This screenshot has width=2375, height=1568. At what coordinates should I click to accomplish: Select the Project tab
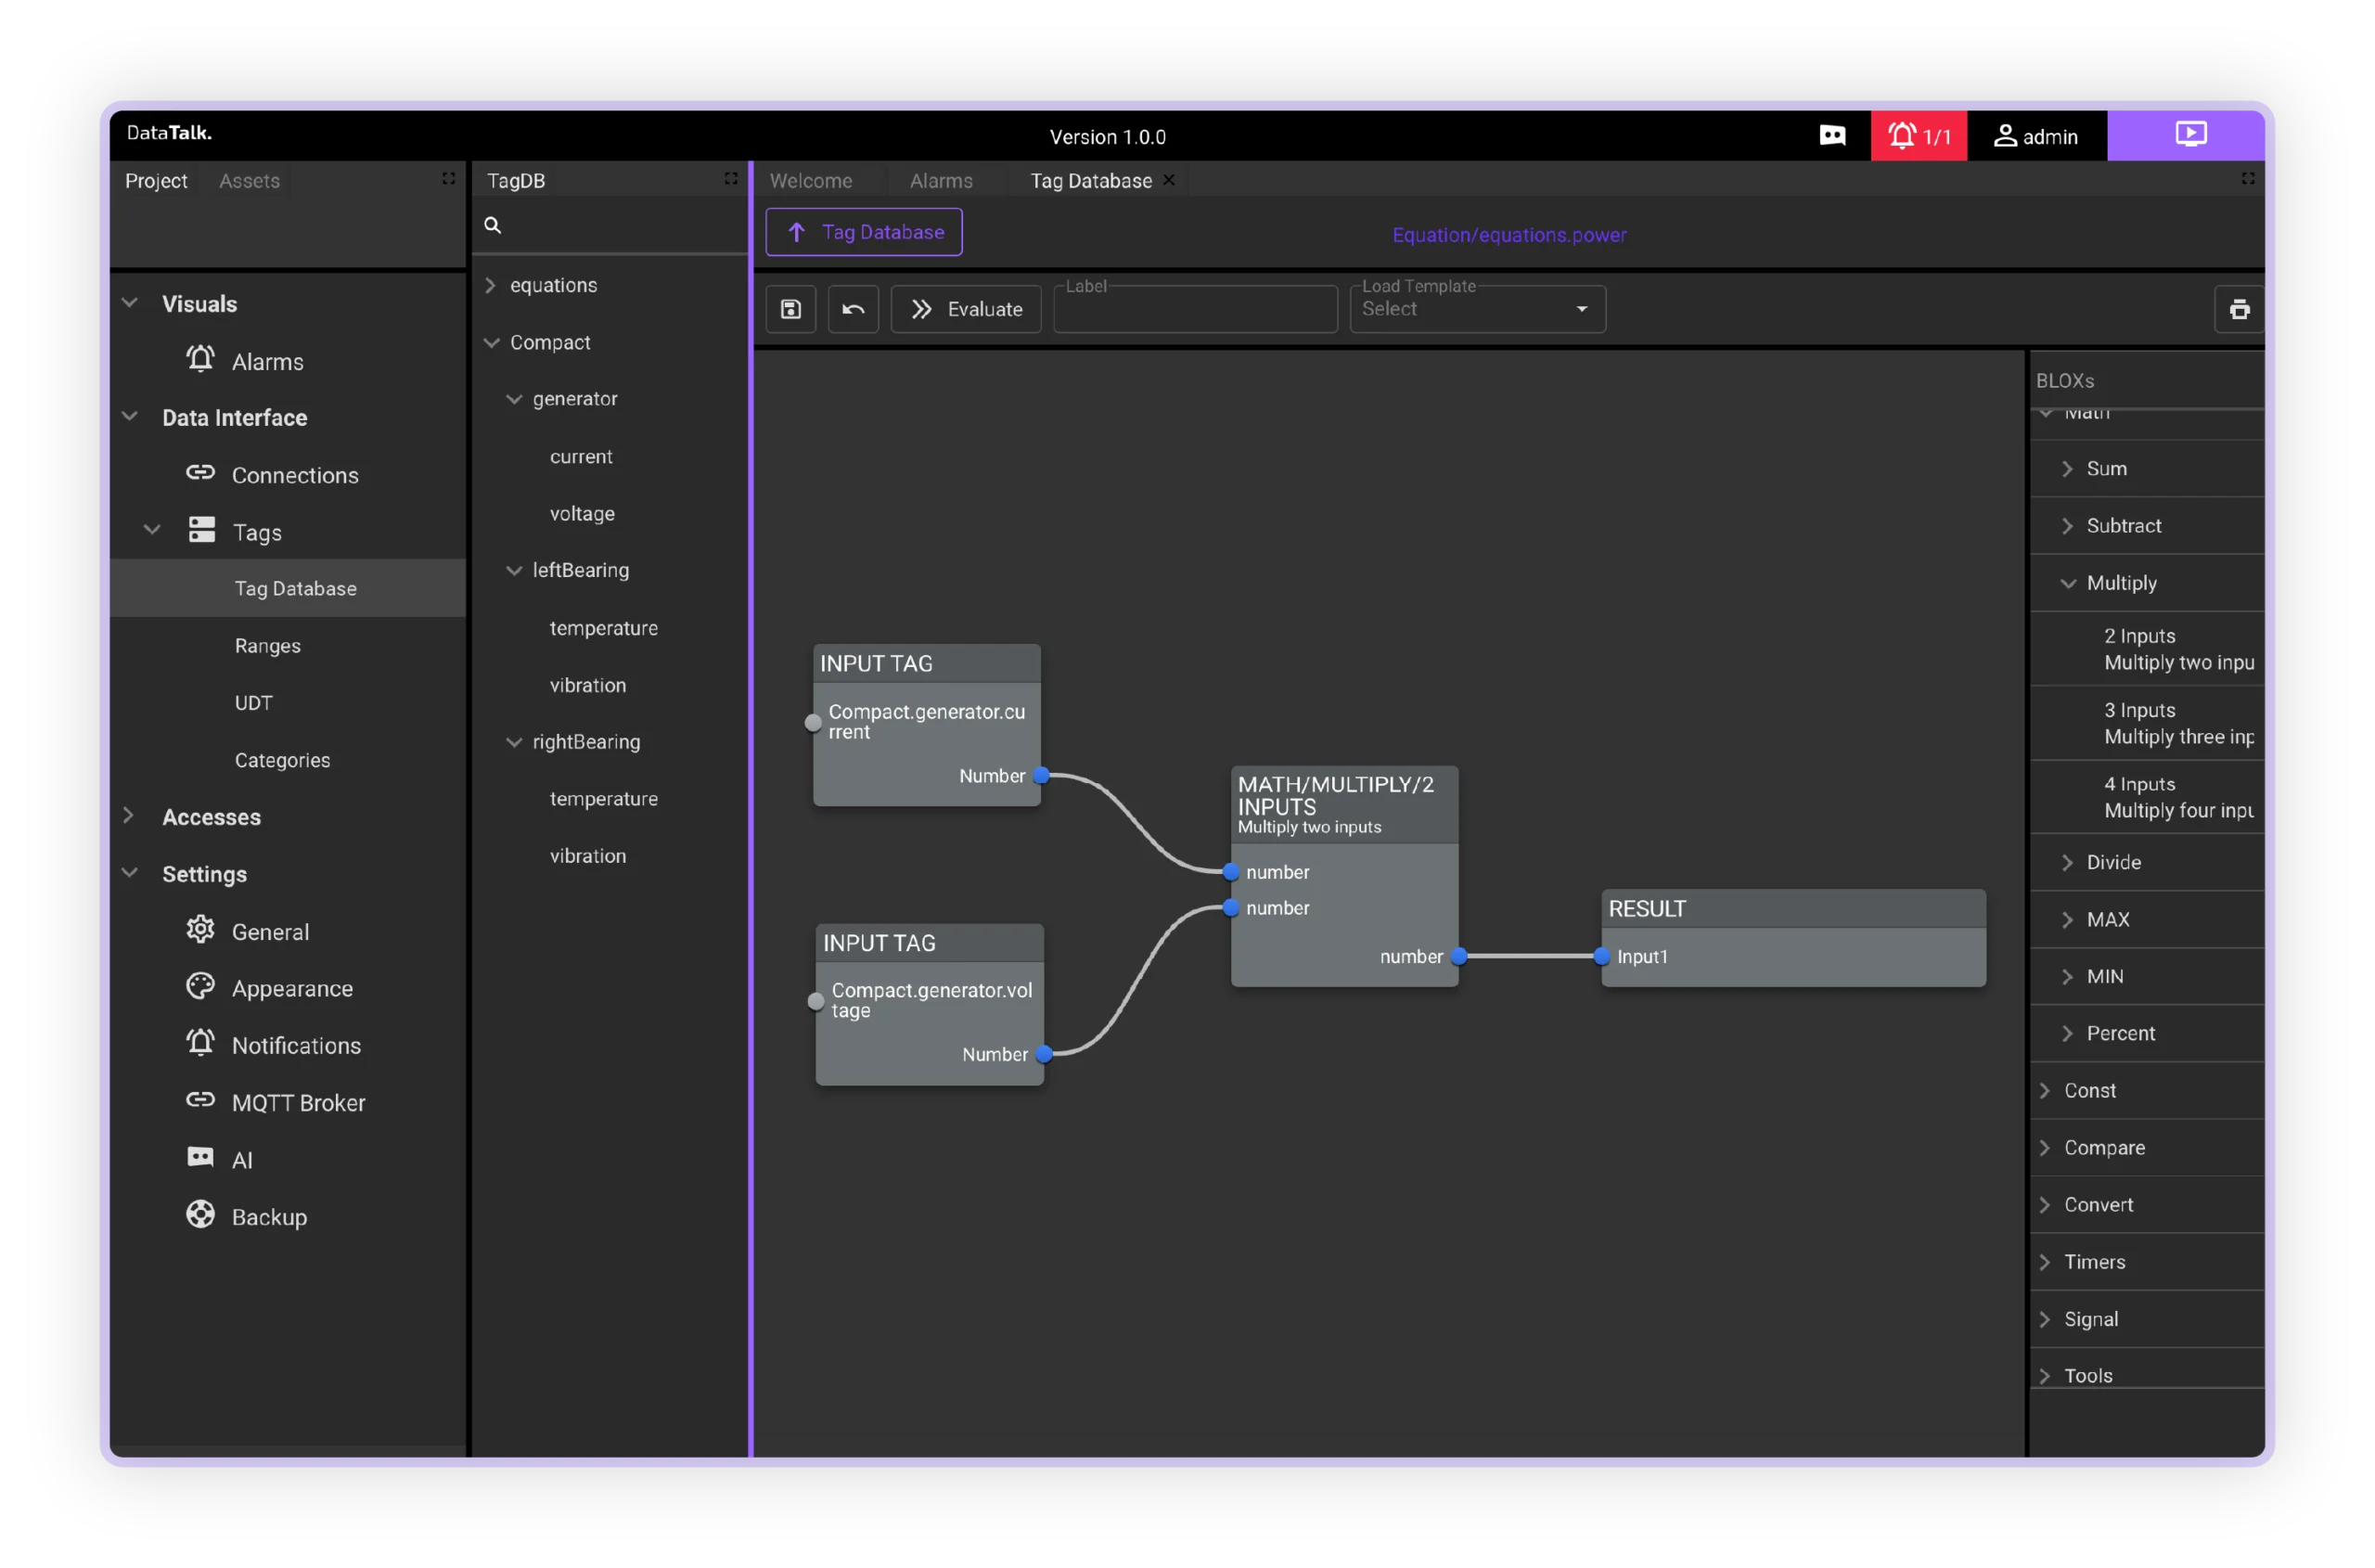pos(156,180)
